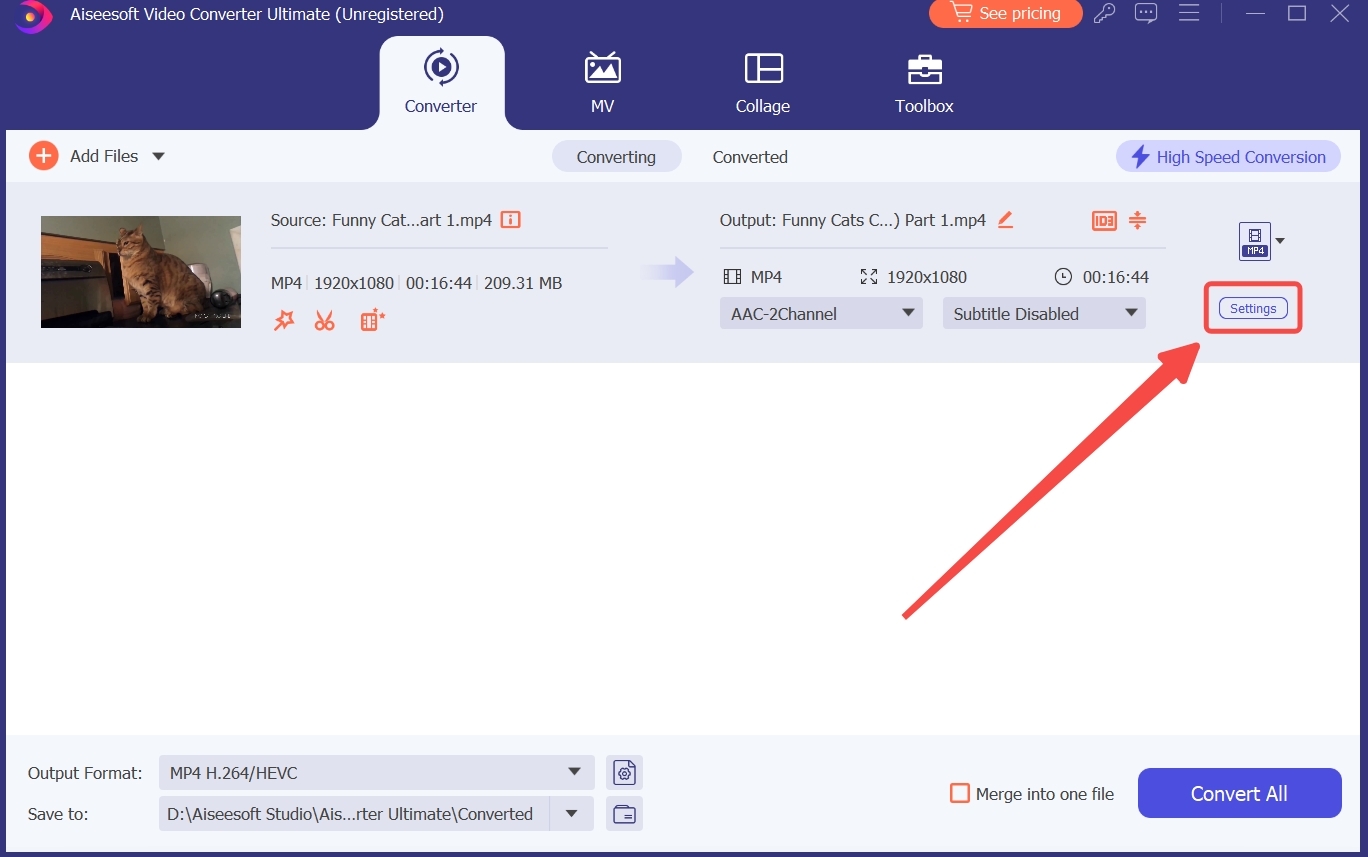Viewport: 1368px width, 857px height.
Task: Show the Converted list
Action: tap(750, 156)
